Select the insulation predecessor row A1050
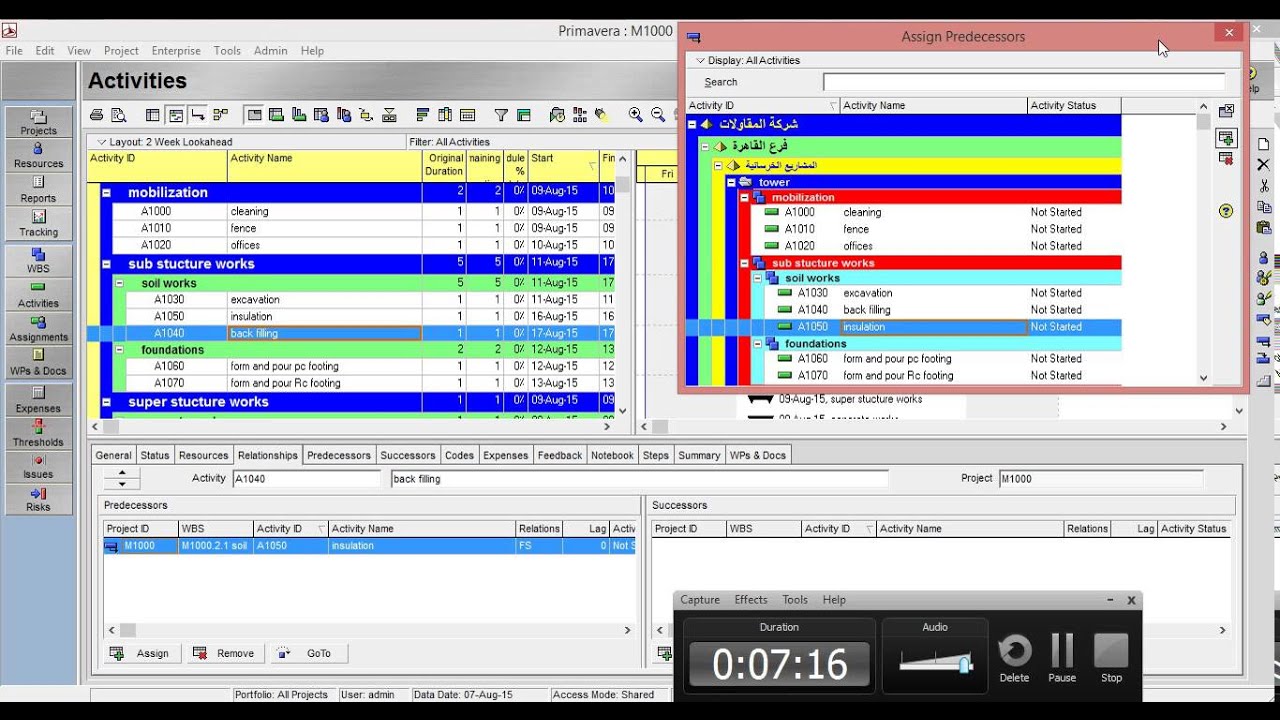Screen dimensions: 1280x720 coord(370,546)
